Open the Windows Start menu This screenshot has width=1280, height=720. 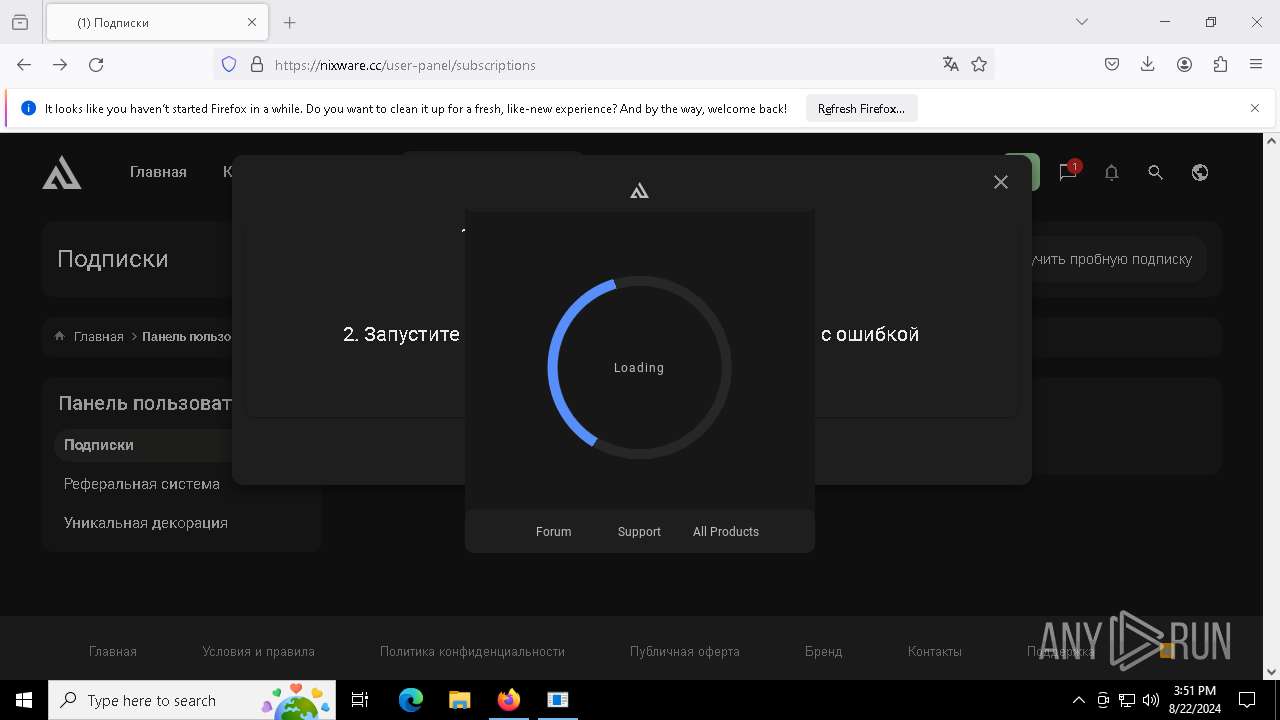(x=24, y=700)
